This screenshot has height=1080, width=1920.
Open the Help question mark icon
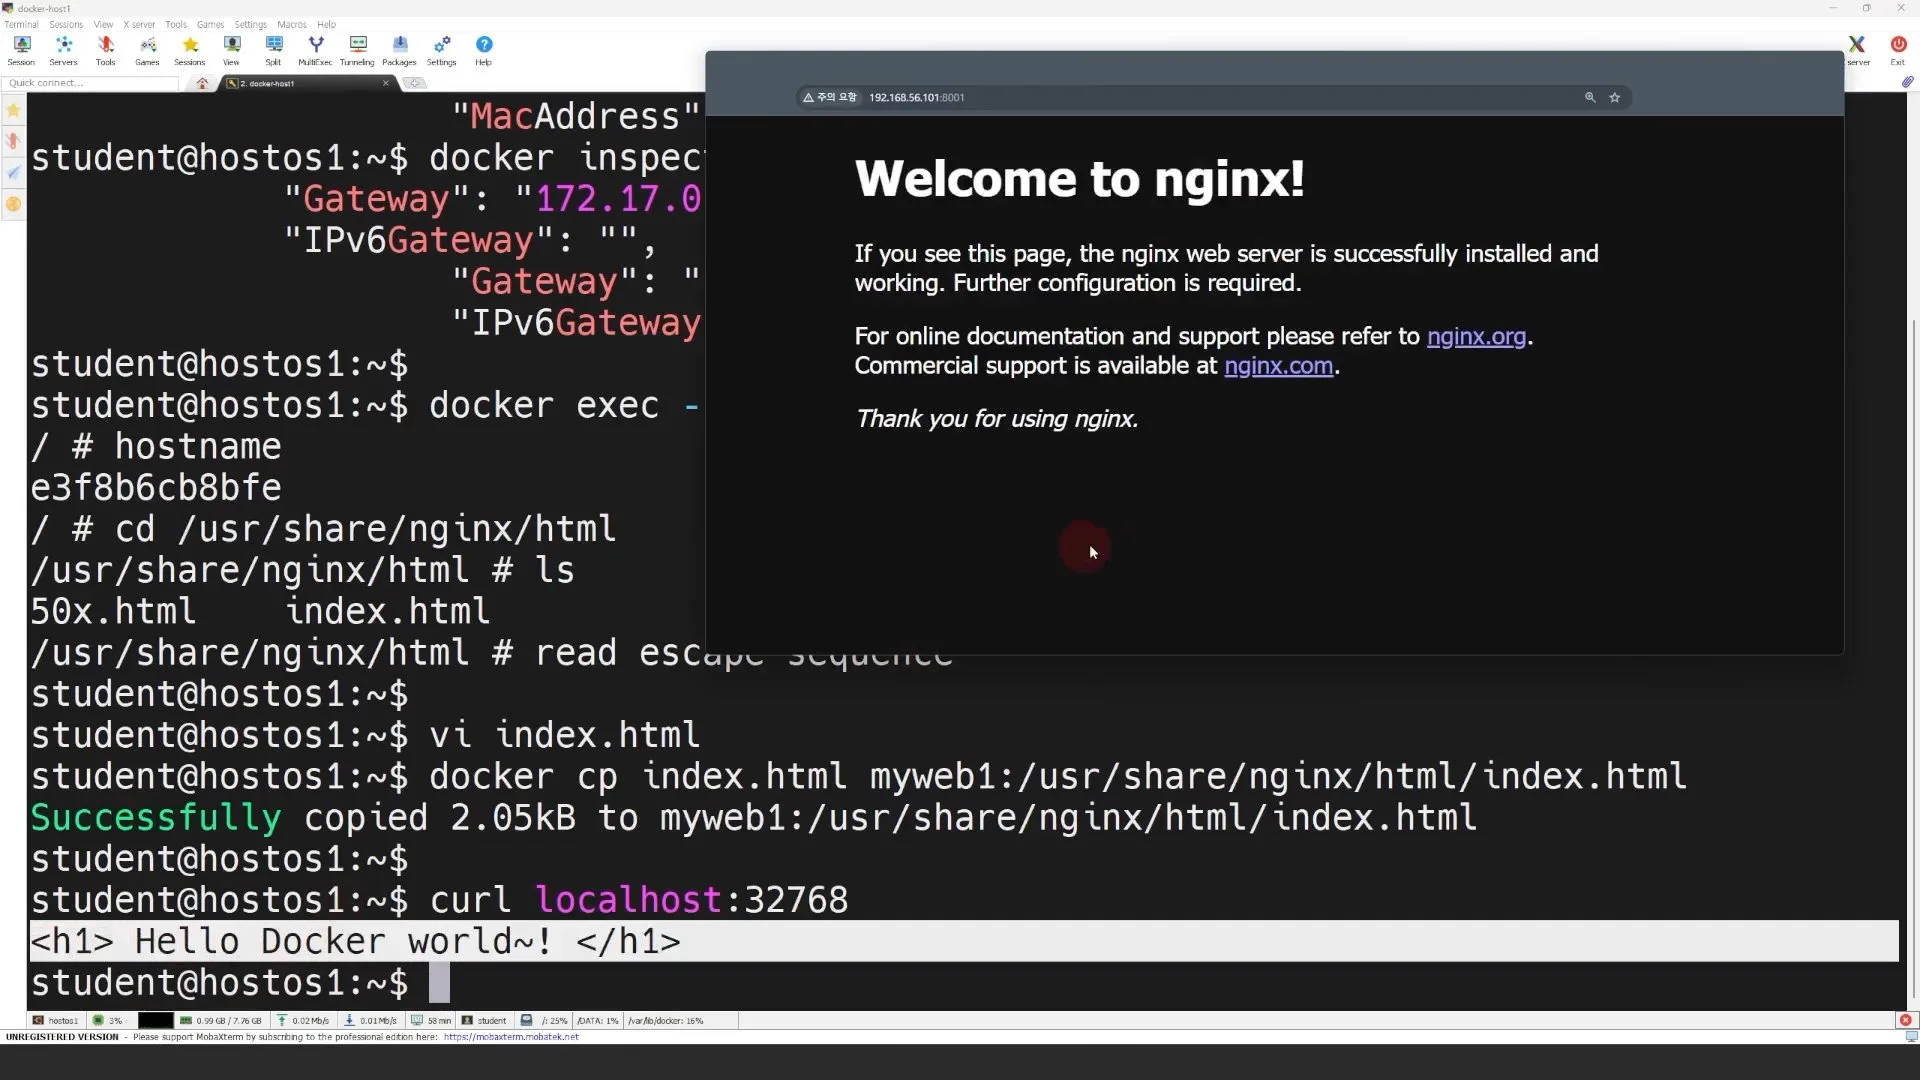tap(483, 50)
